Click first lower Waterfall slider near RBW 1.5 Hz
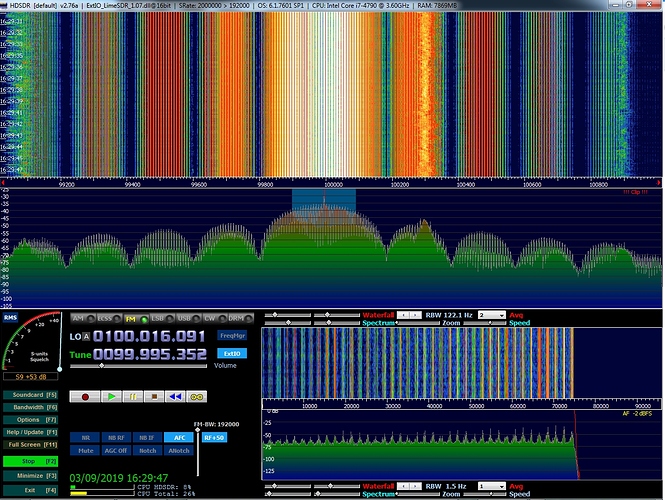The height and width of the screenshot is (500, 665). [288, 486]
